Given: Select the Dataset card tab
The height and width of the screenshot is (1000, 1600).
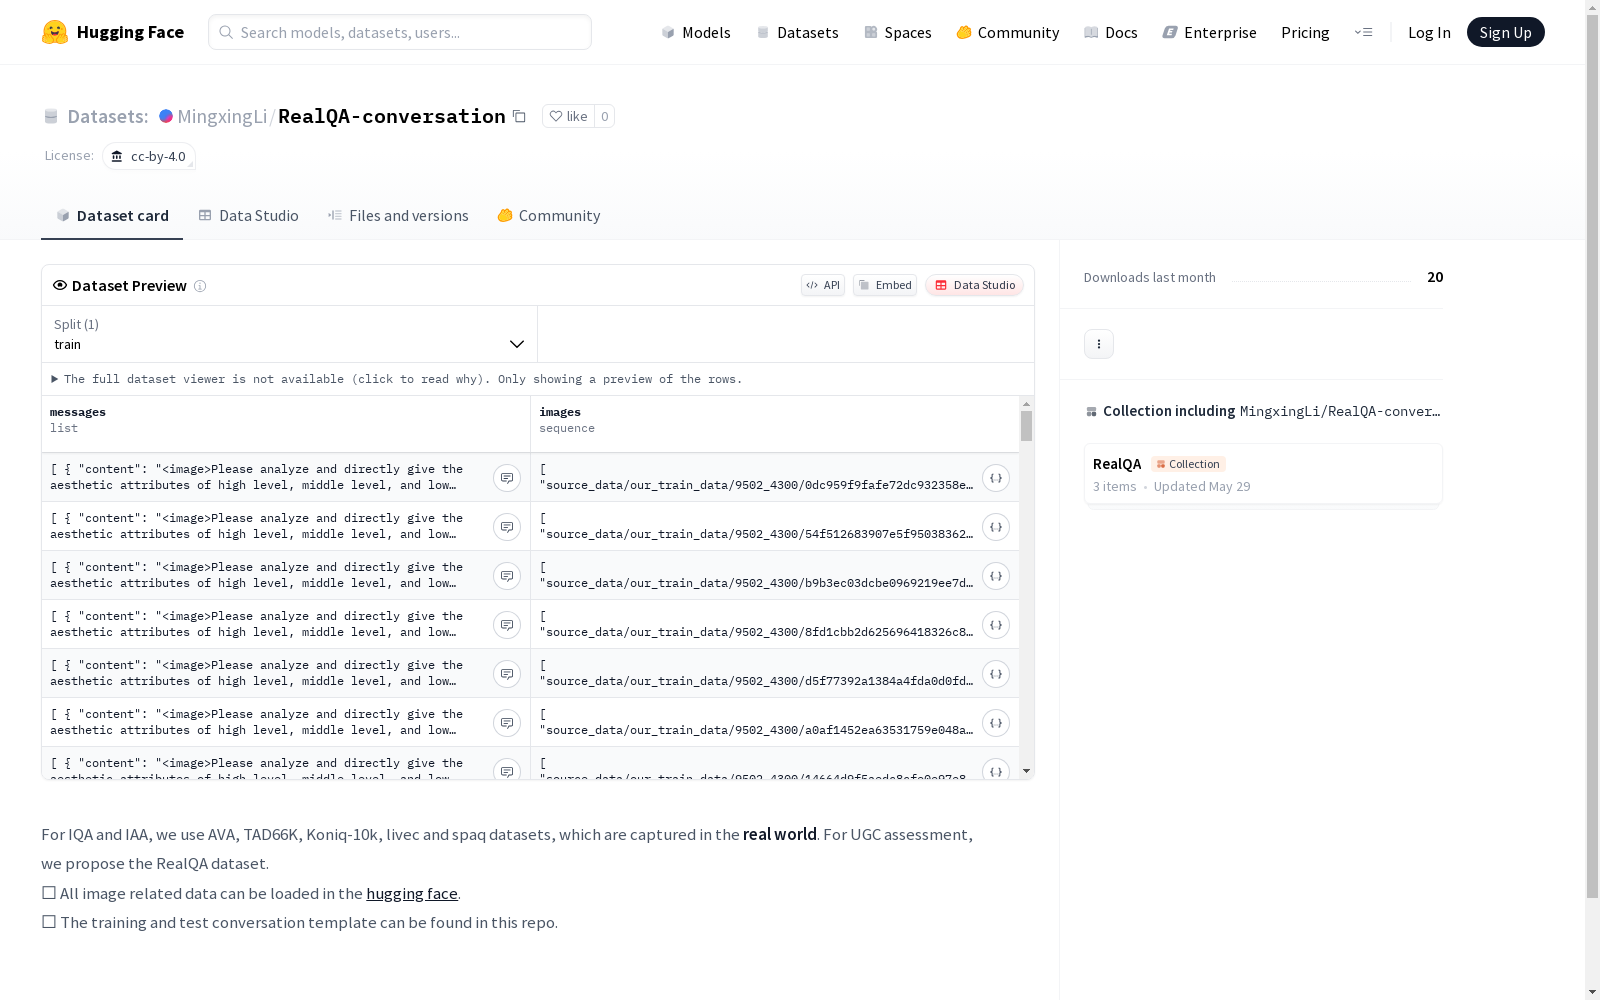Looking at the screenshot, I should (112, 216).
